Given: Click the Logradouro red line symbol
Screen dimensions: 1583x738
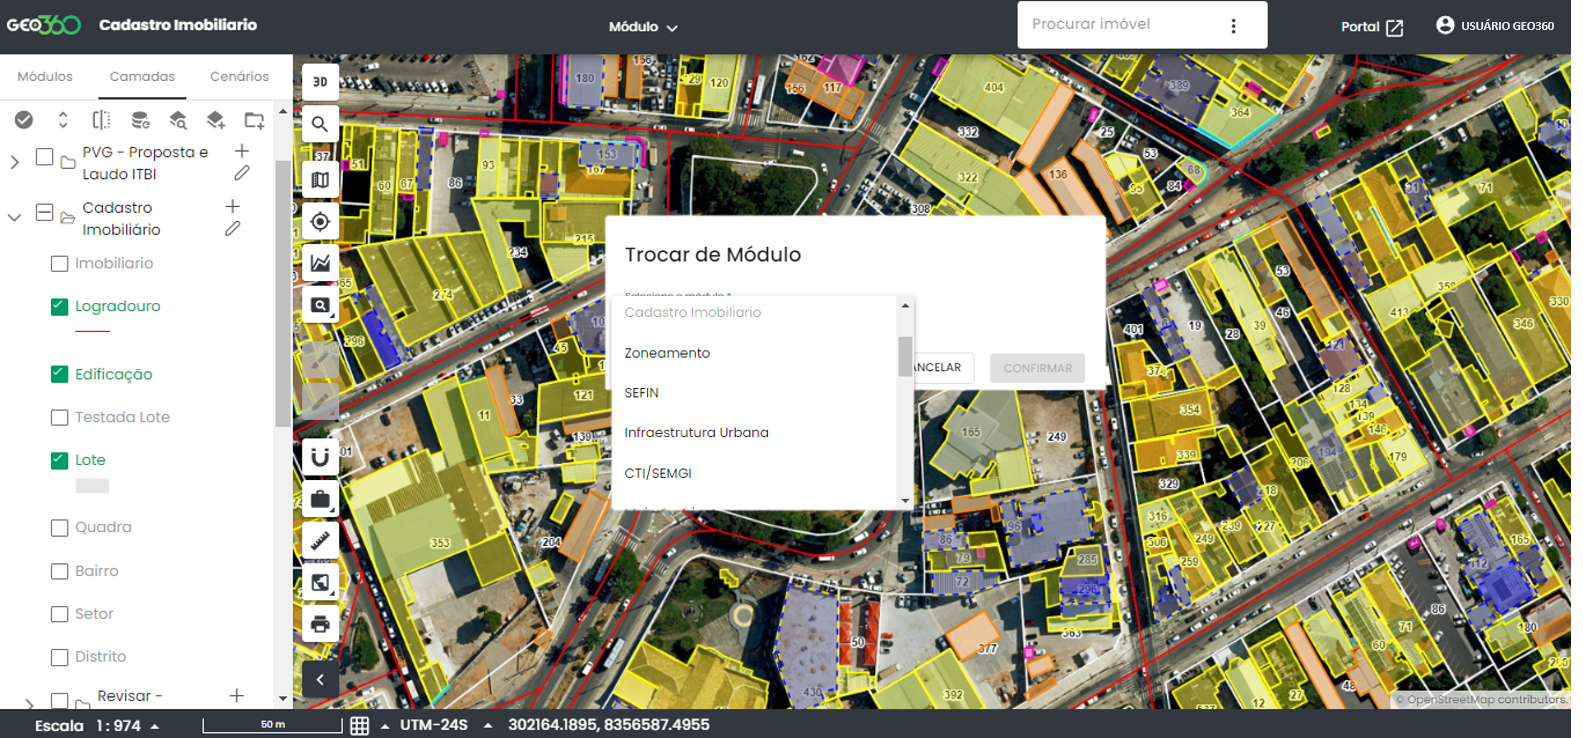Looking at the screenshot, I should pos(92,331).
